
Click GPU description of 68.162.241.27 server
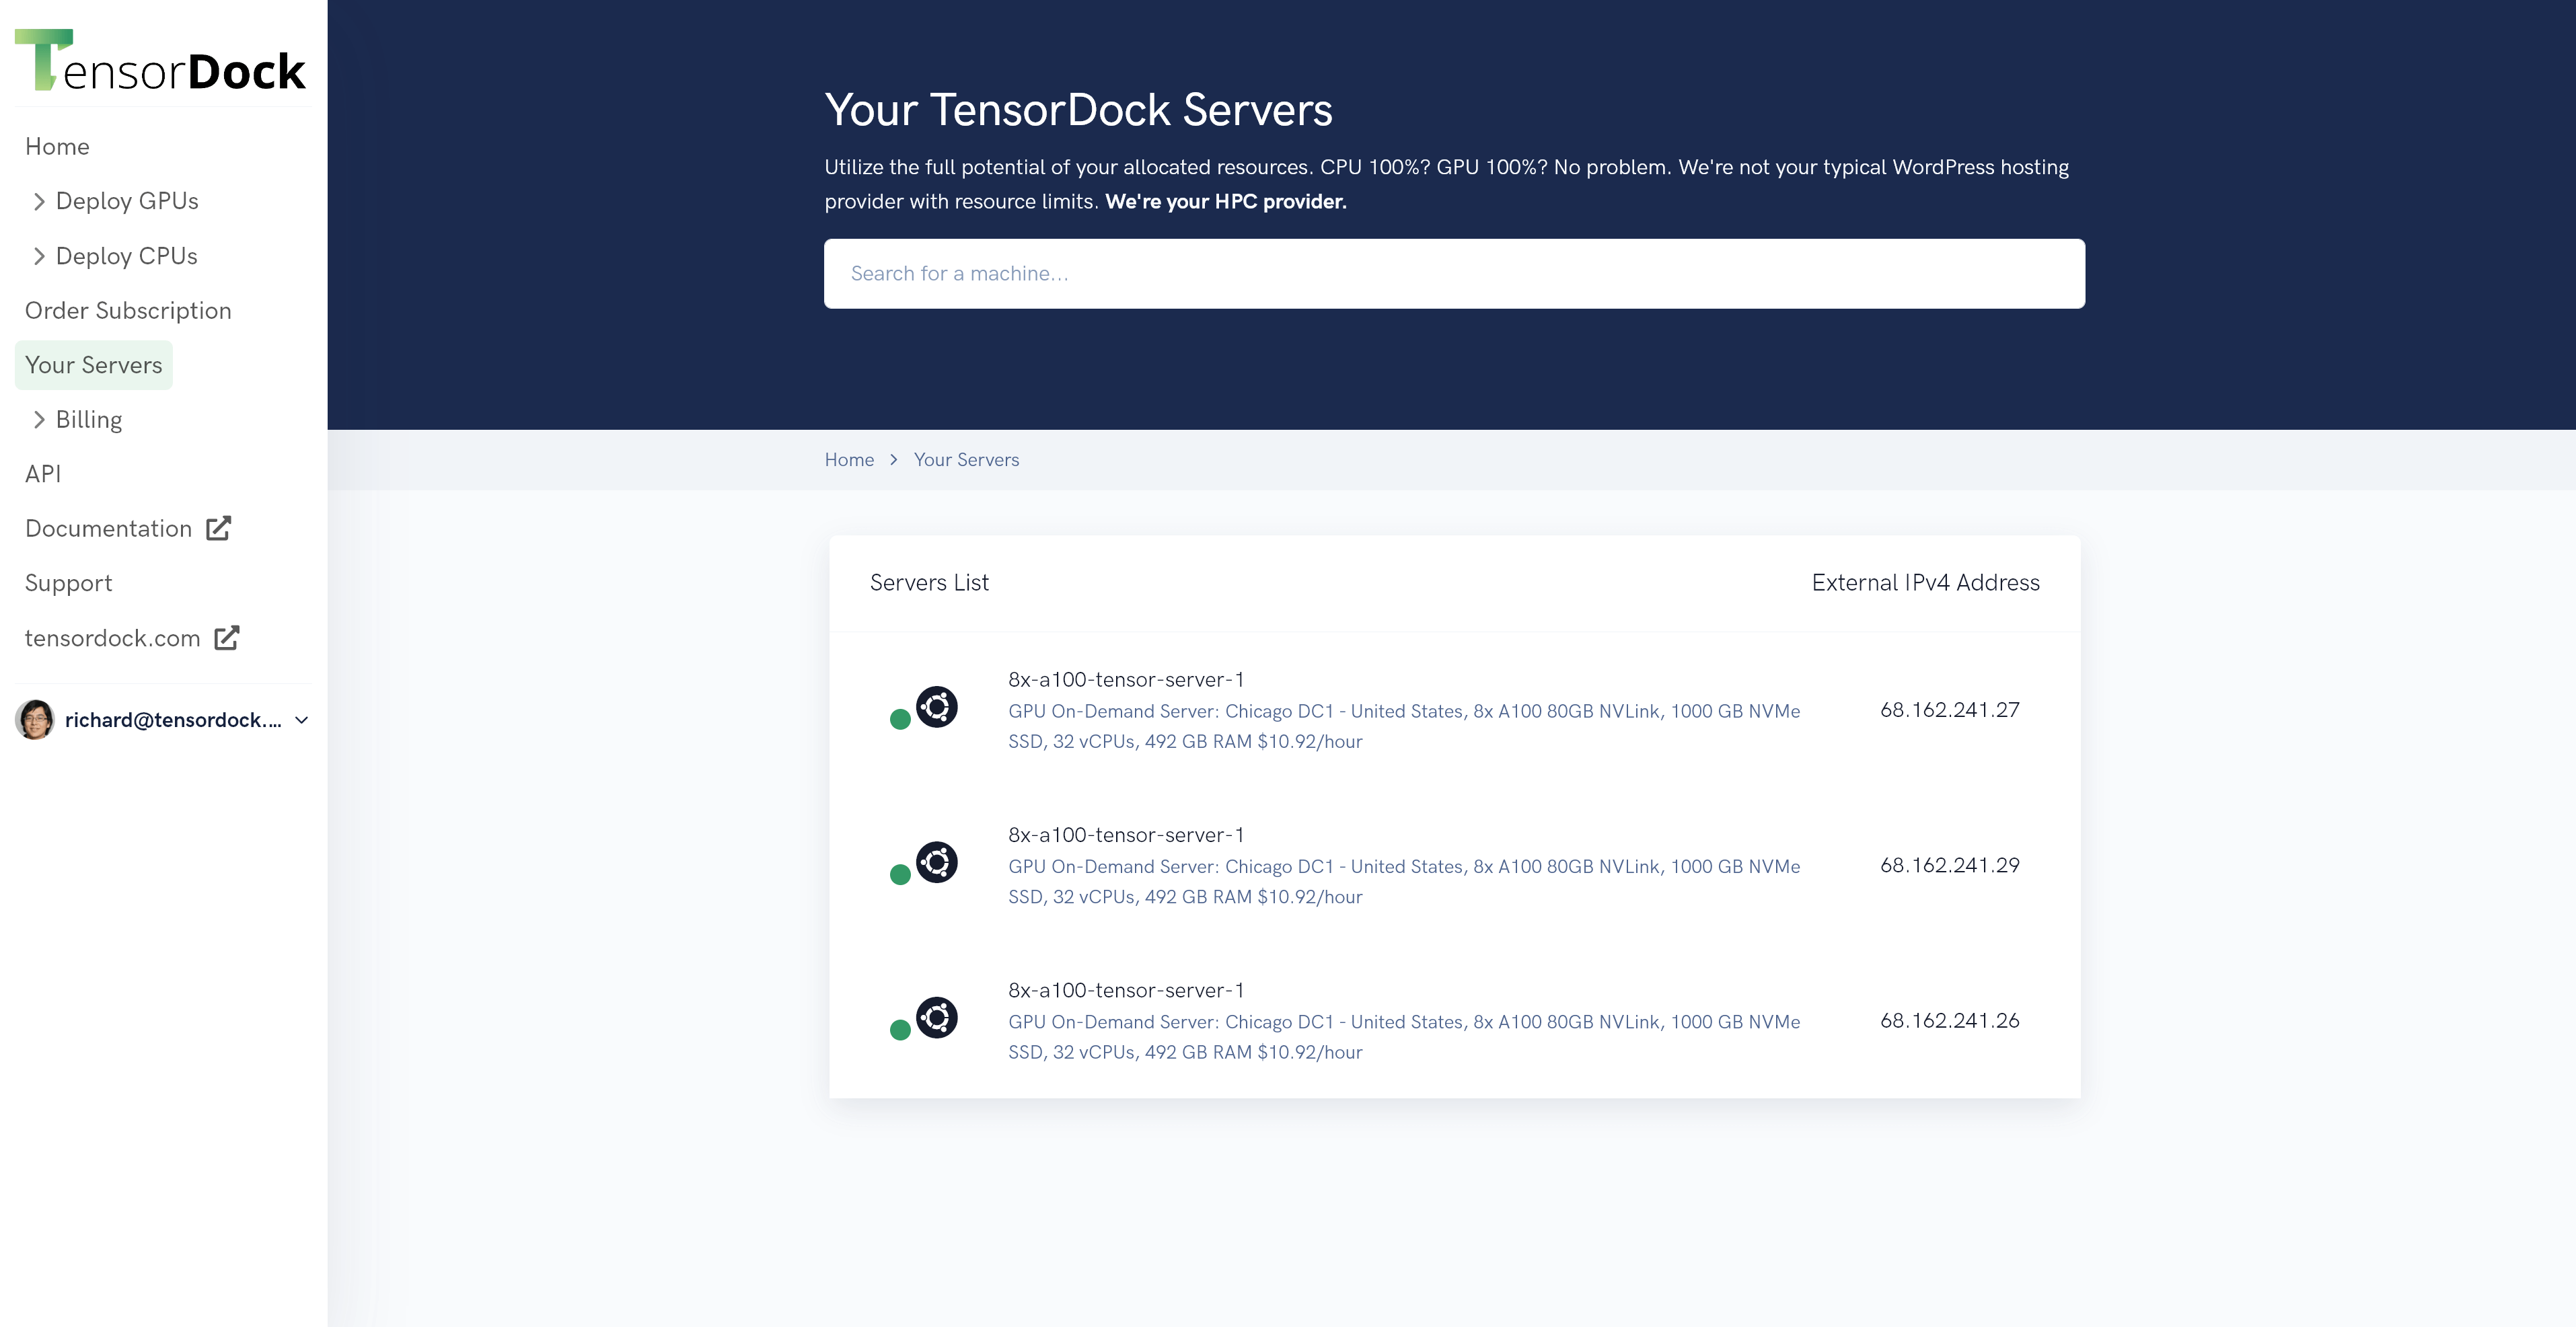tap(1404, 726)
